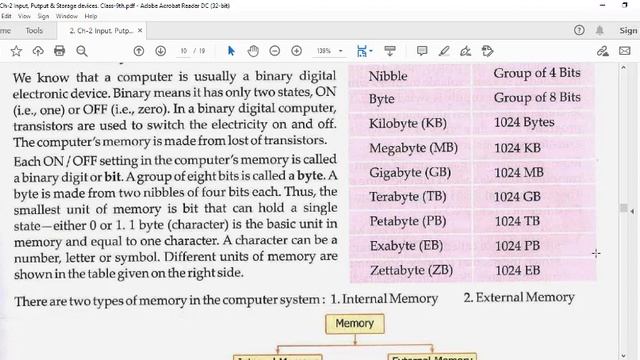Zoom in with the plus icon
The height and width of the screenshot is (360, 640).
point(296,51)
